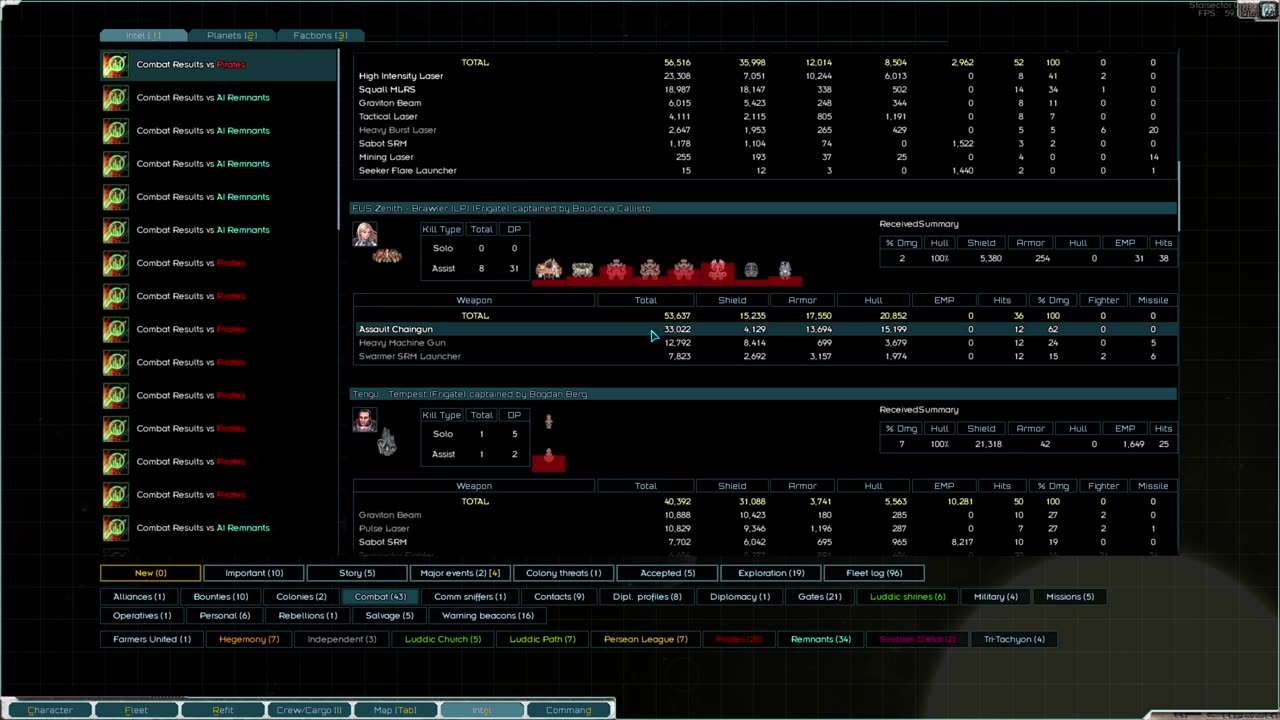Click the Tempest ship sprite beside Bogdan's portrait
The image size is (1280, 720).
click(387, 441)
